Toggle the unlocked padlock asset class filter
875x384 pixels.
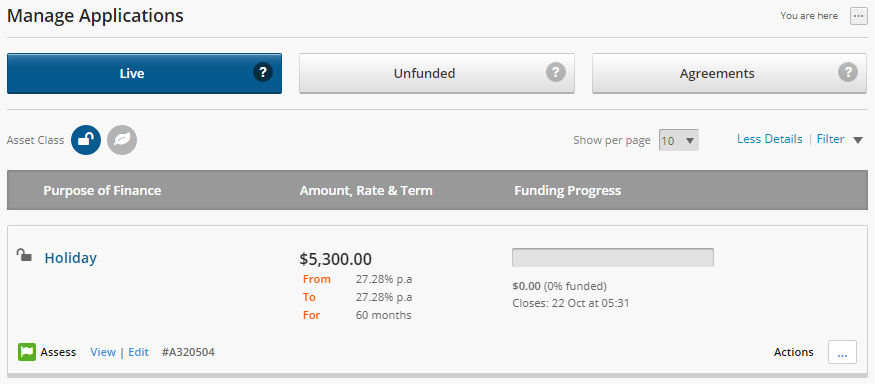[x=86, y=140]
